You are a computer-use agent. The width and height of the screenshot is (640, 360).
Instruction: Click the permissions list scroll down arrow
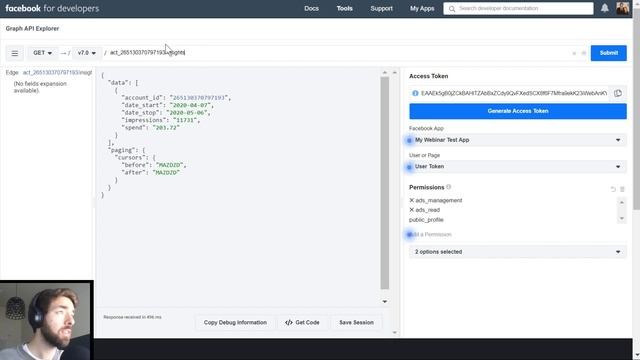(622, 218)
